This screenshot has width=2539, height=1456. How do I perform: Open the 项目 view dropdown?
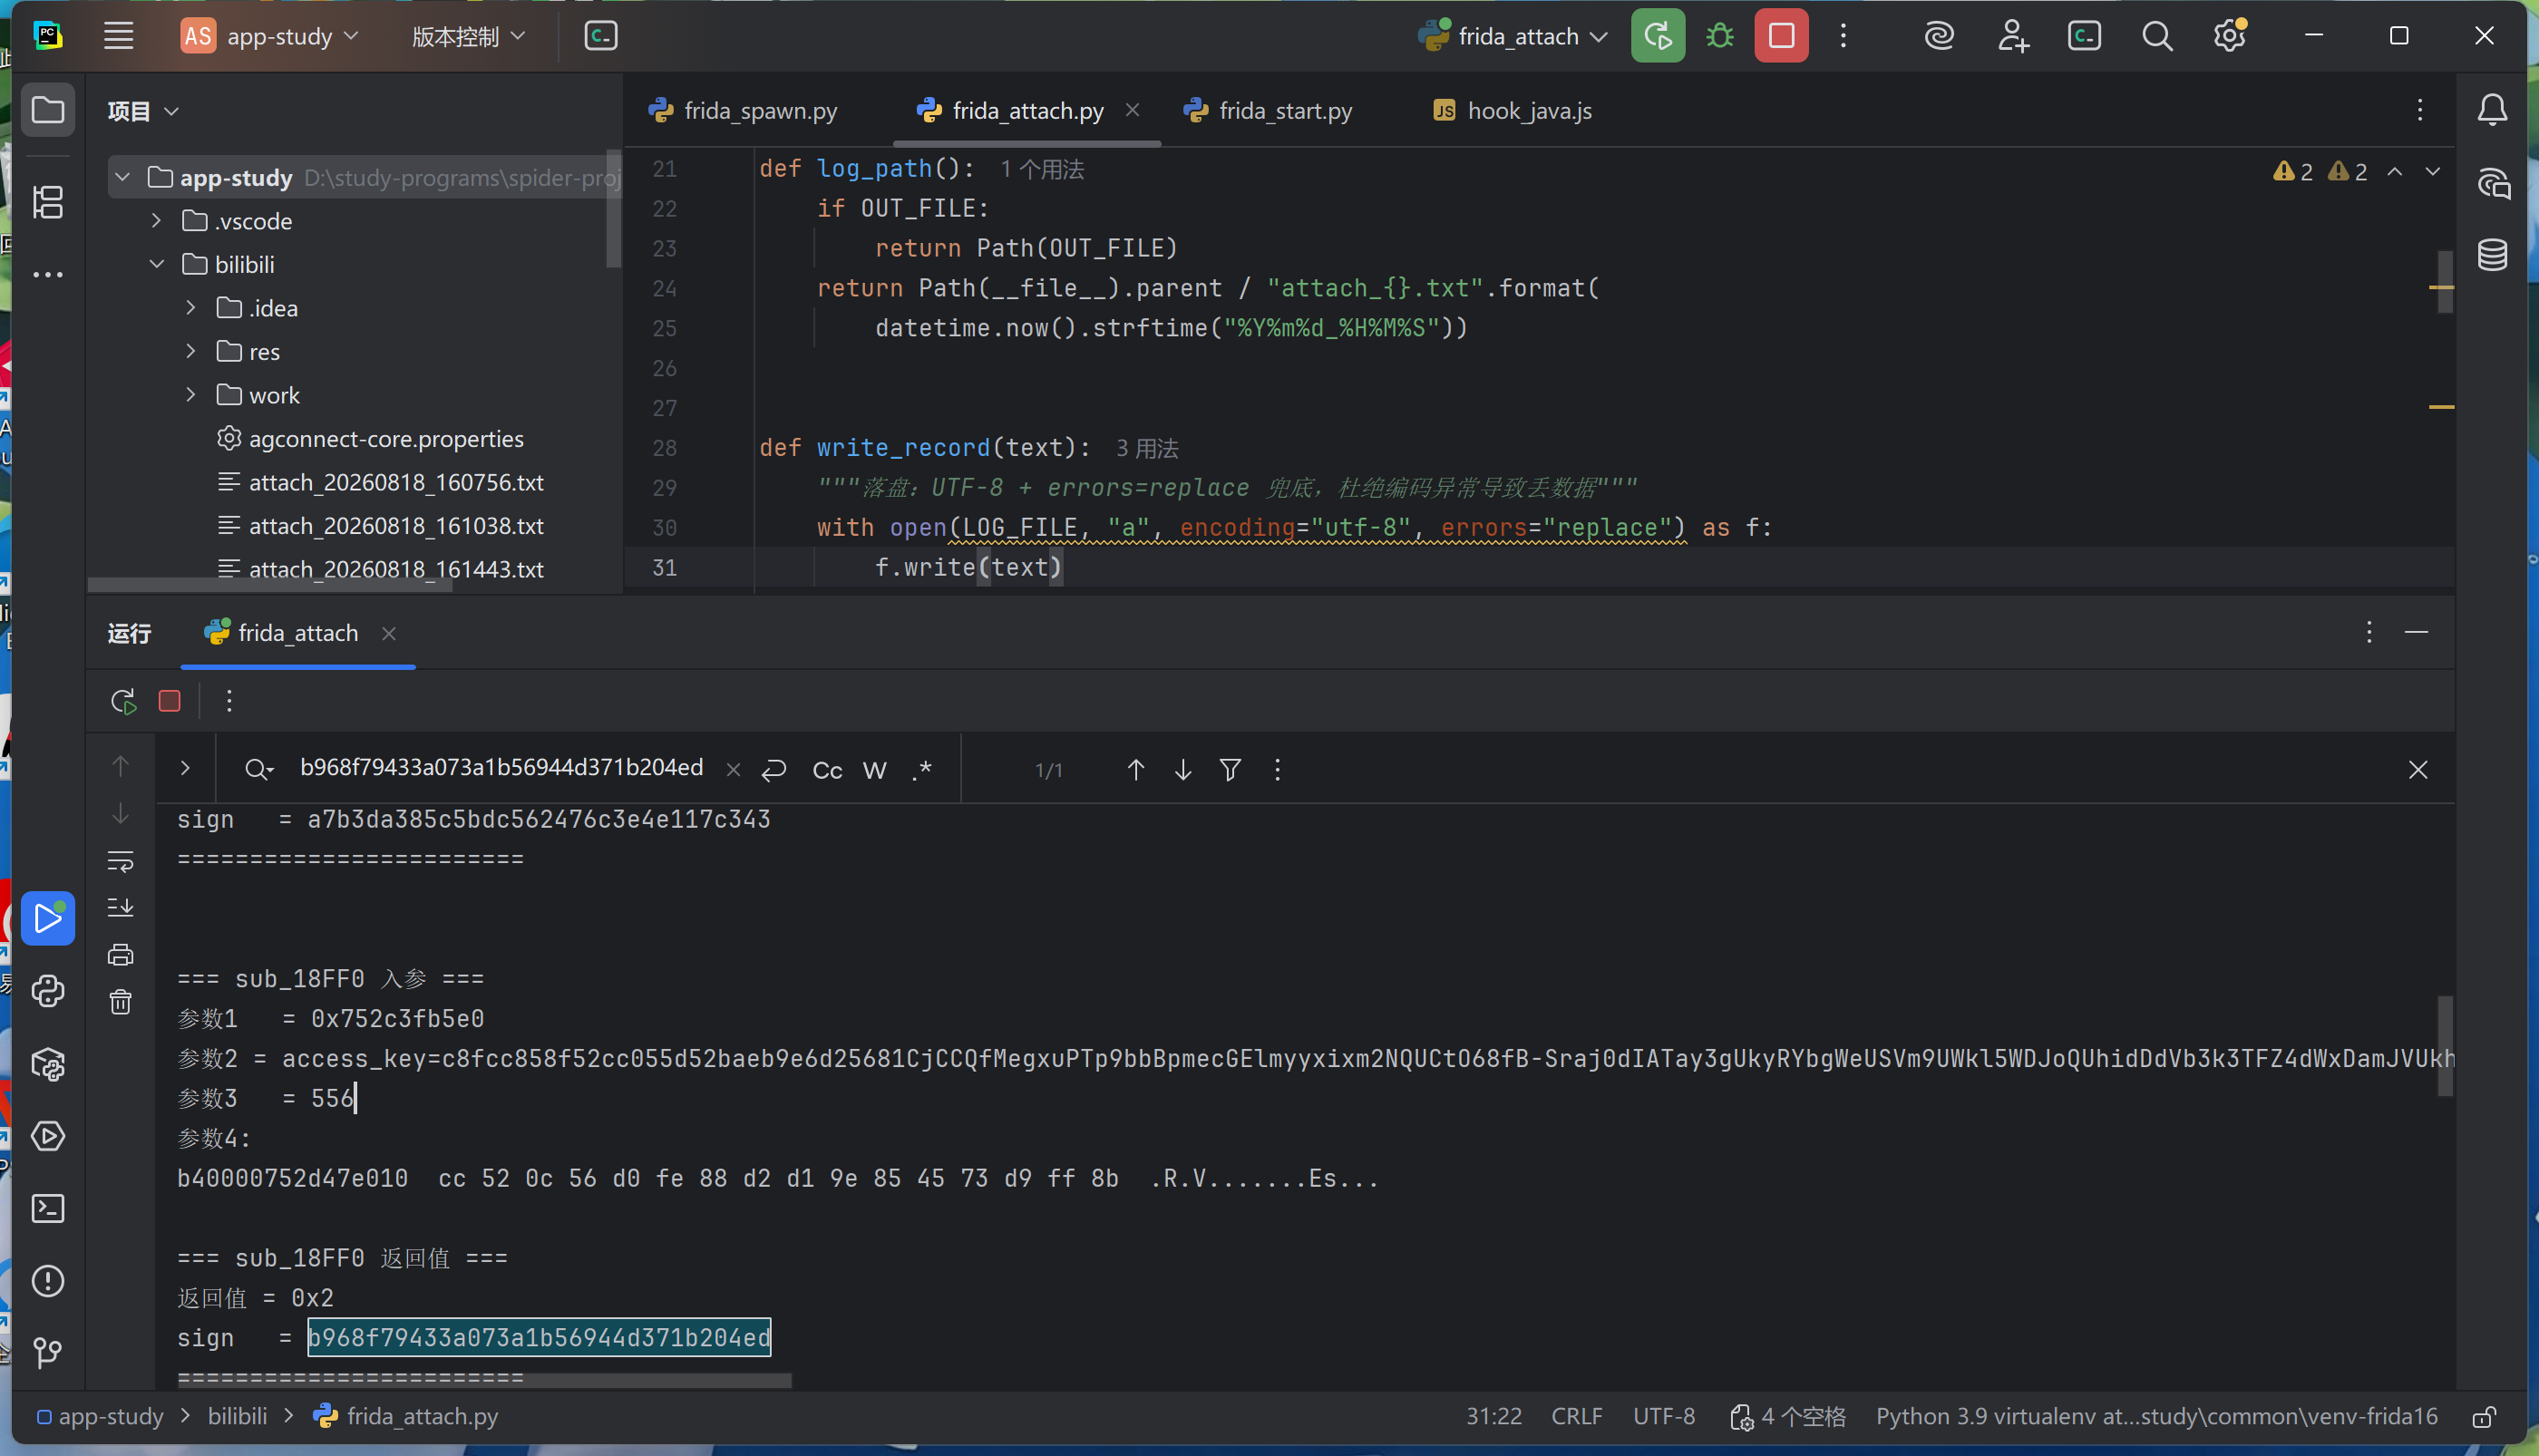point(143,111)
